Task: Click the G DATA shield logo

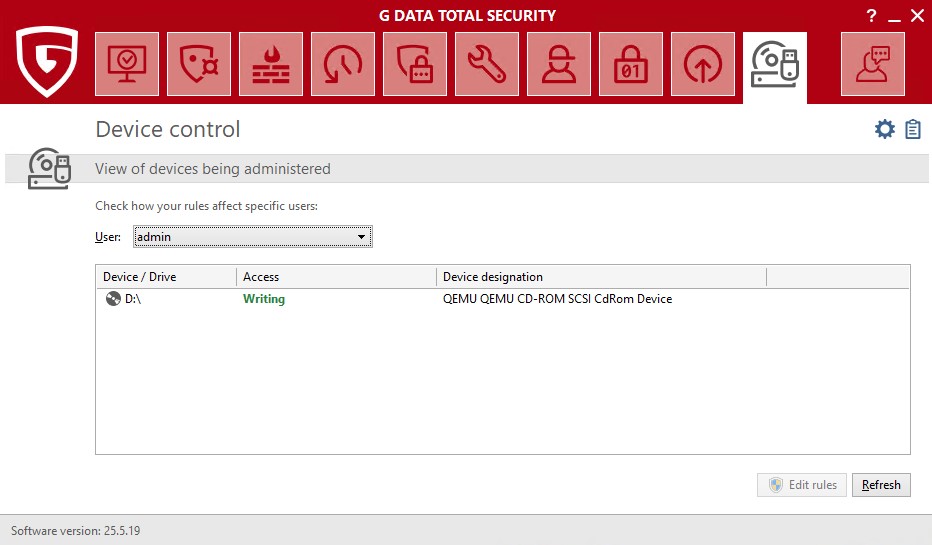Action: pos(47,61)
